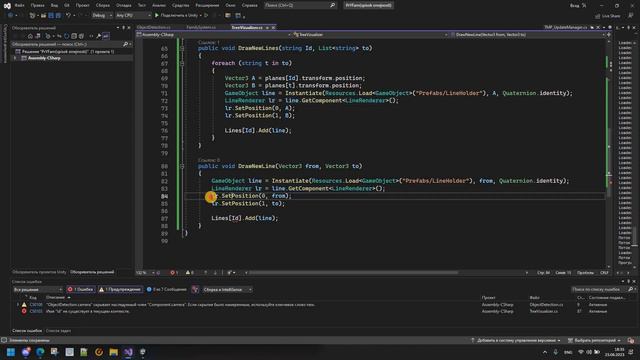Open Windows Start menu
Screen dimensions: 640x360
(11, 352)
